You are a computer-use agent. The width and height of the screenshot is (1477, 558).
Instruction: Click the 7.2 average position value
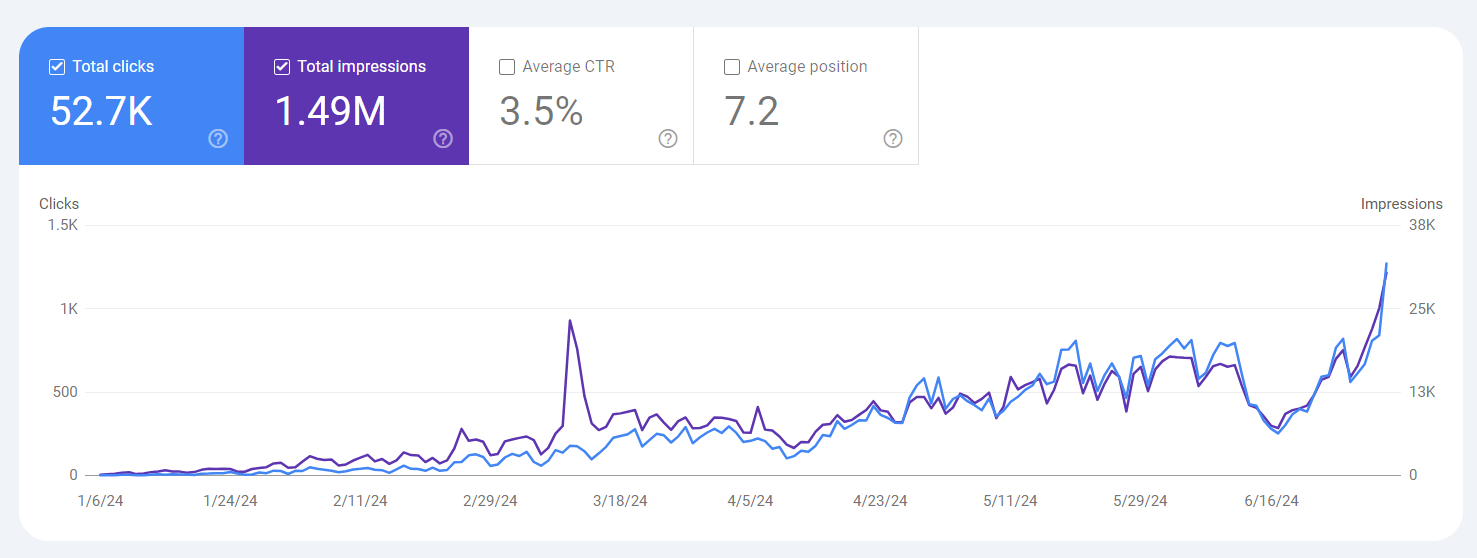pos(751,111)
